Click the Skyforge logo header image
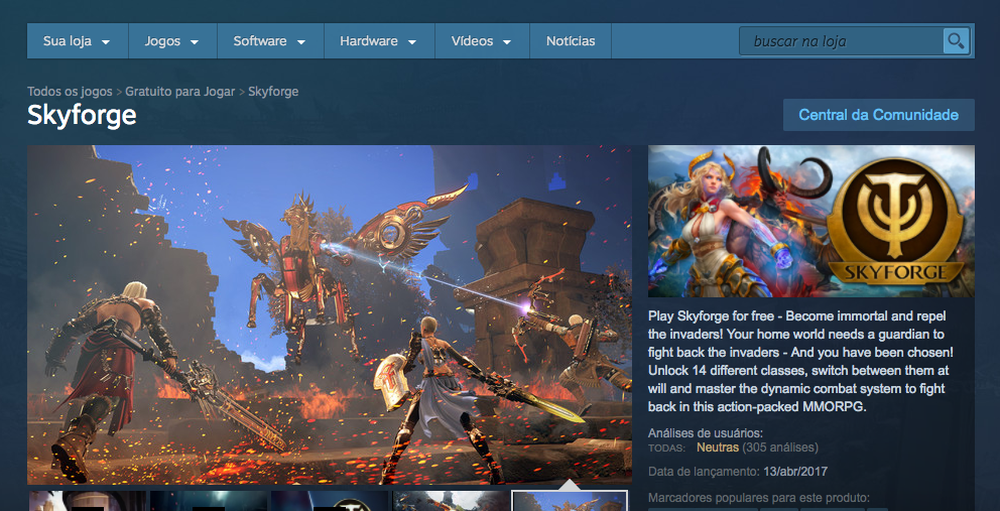The width and height of the screenshot is (1000, 511). click(x=811, y=221)
